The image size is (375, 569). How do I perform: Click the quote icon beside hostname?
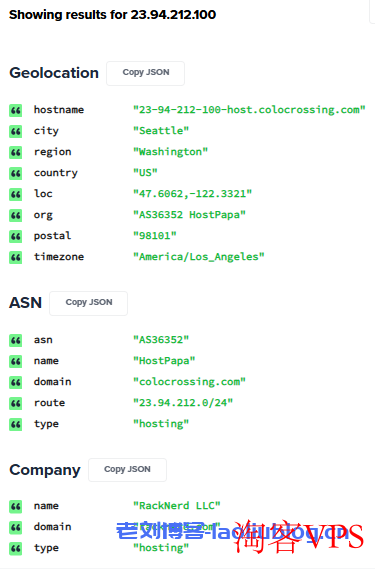16,110
